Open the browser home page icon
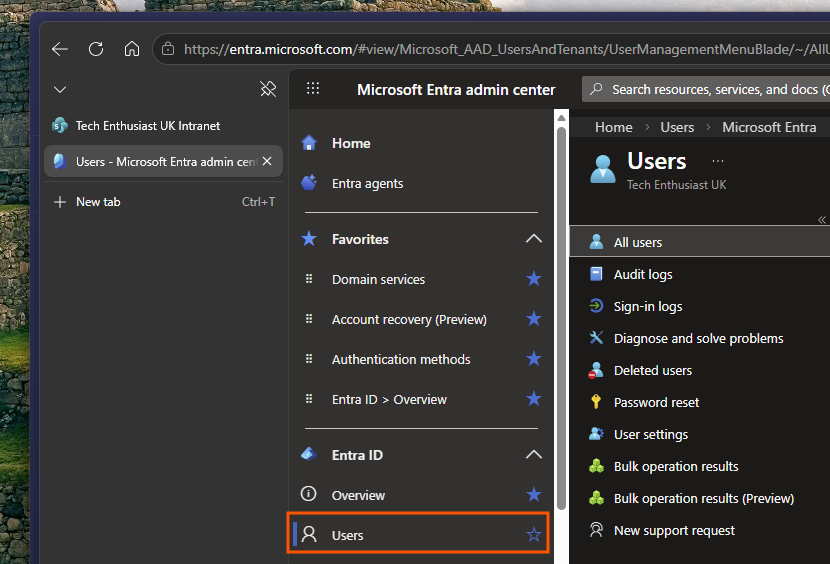 tap(132, 49)
